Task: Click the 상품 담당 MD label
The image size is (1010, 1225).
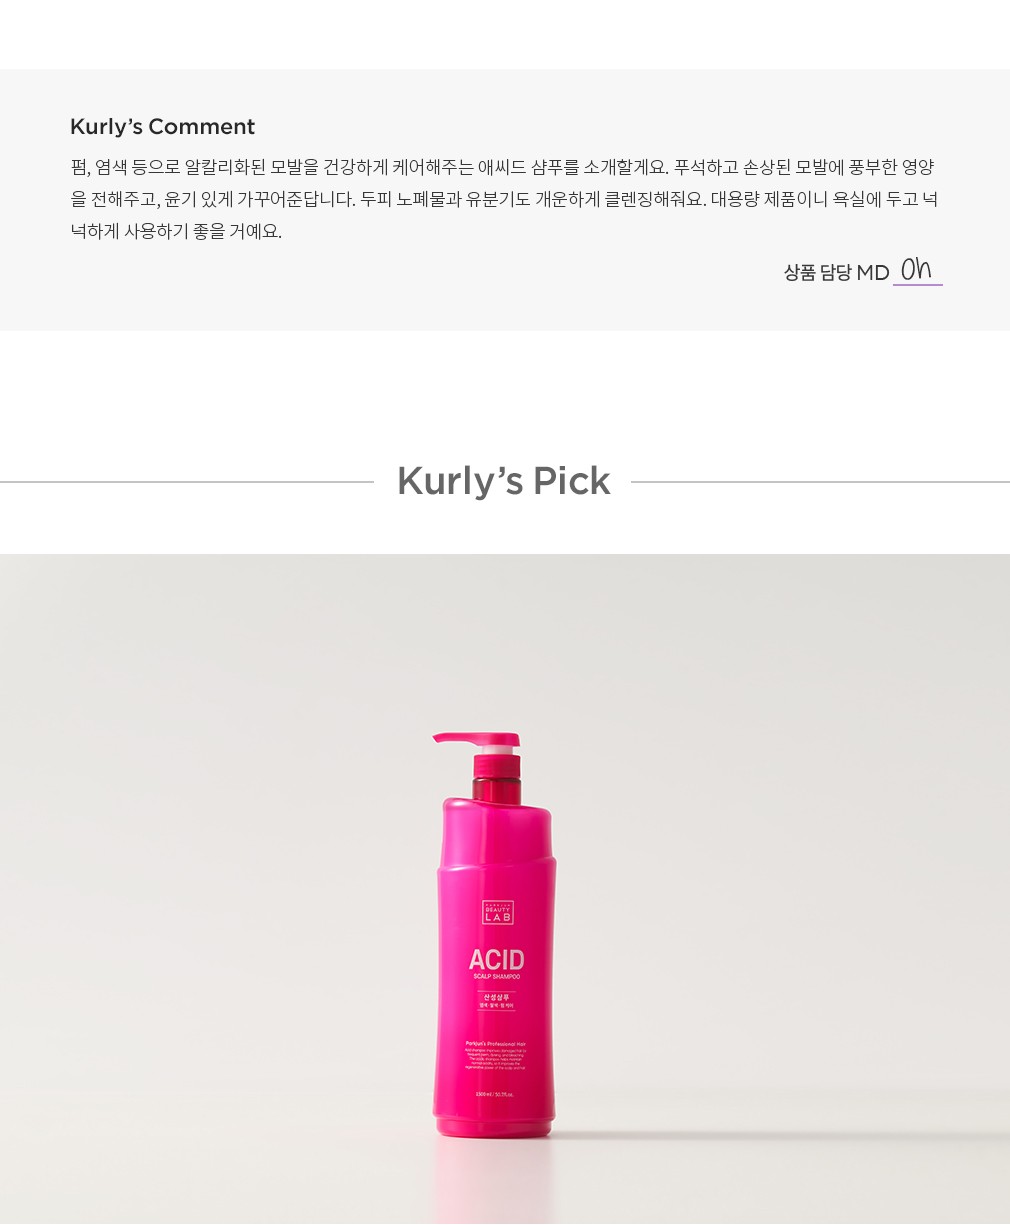Action: click(x=836, y=273)
